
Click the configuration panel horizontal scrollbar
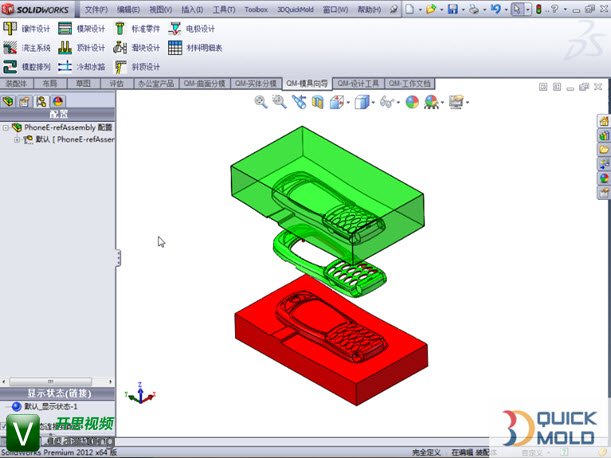click(51, 381)
